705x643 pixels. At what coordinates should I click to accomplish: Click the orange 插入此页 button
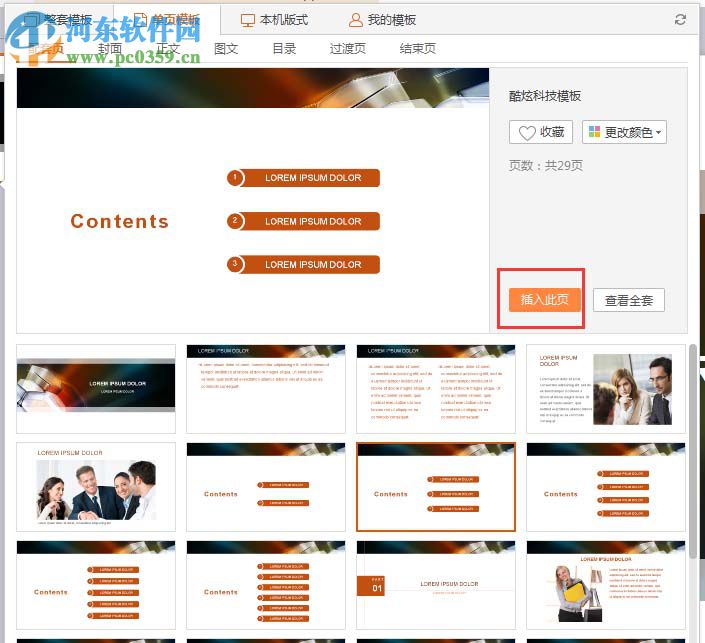click(544, 300)
